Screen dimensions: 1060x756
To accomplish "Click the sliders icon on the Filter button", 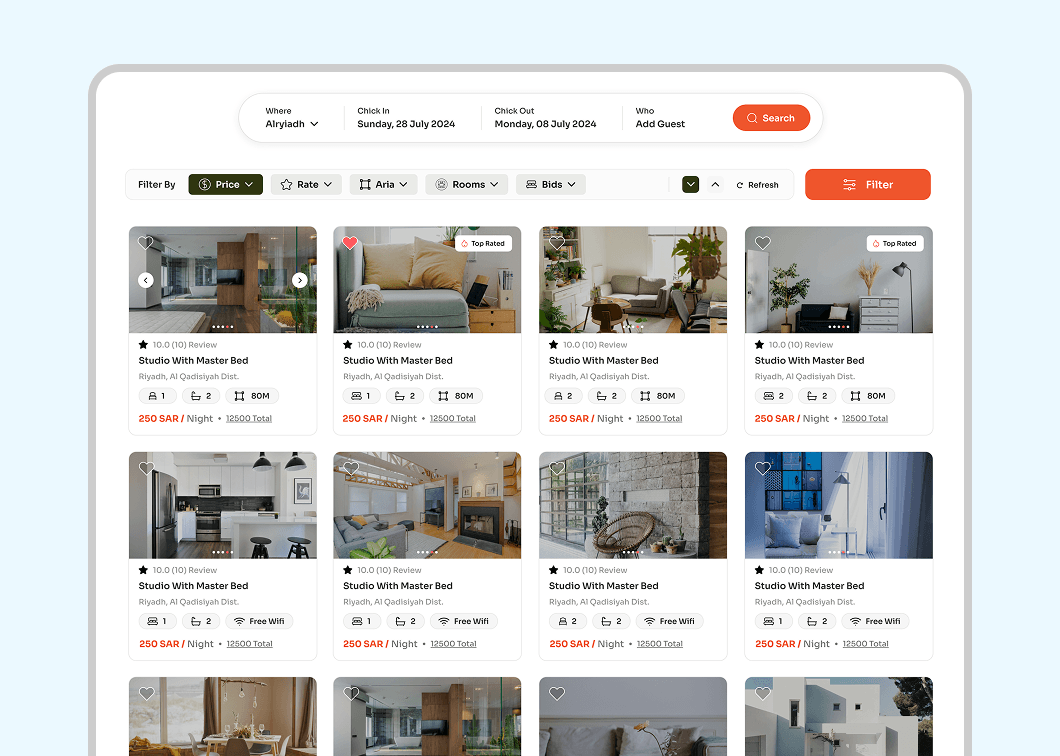I will point(848,184).
